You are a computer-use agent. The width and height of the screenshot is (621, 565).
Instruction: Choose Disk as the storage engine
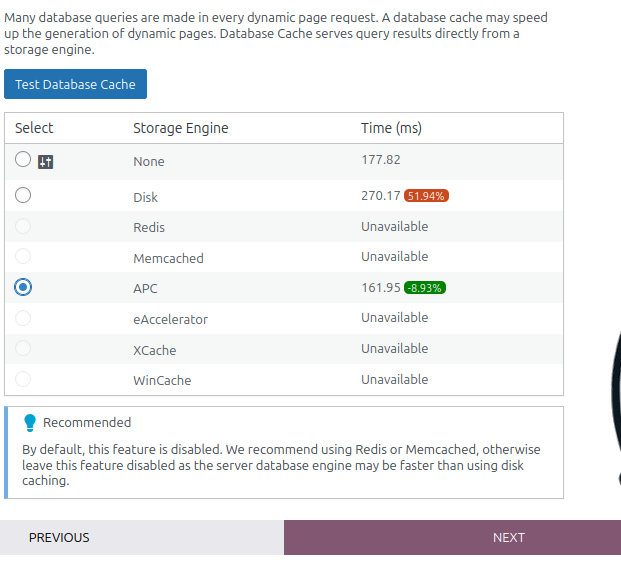click(x=23, y=195)
